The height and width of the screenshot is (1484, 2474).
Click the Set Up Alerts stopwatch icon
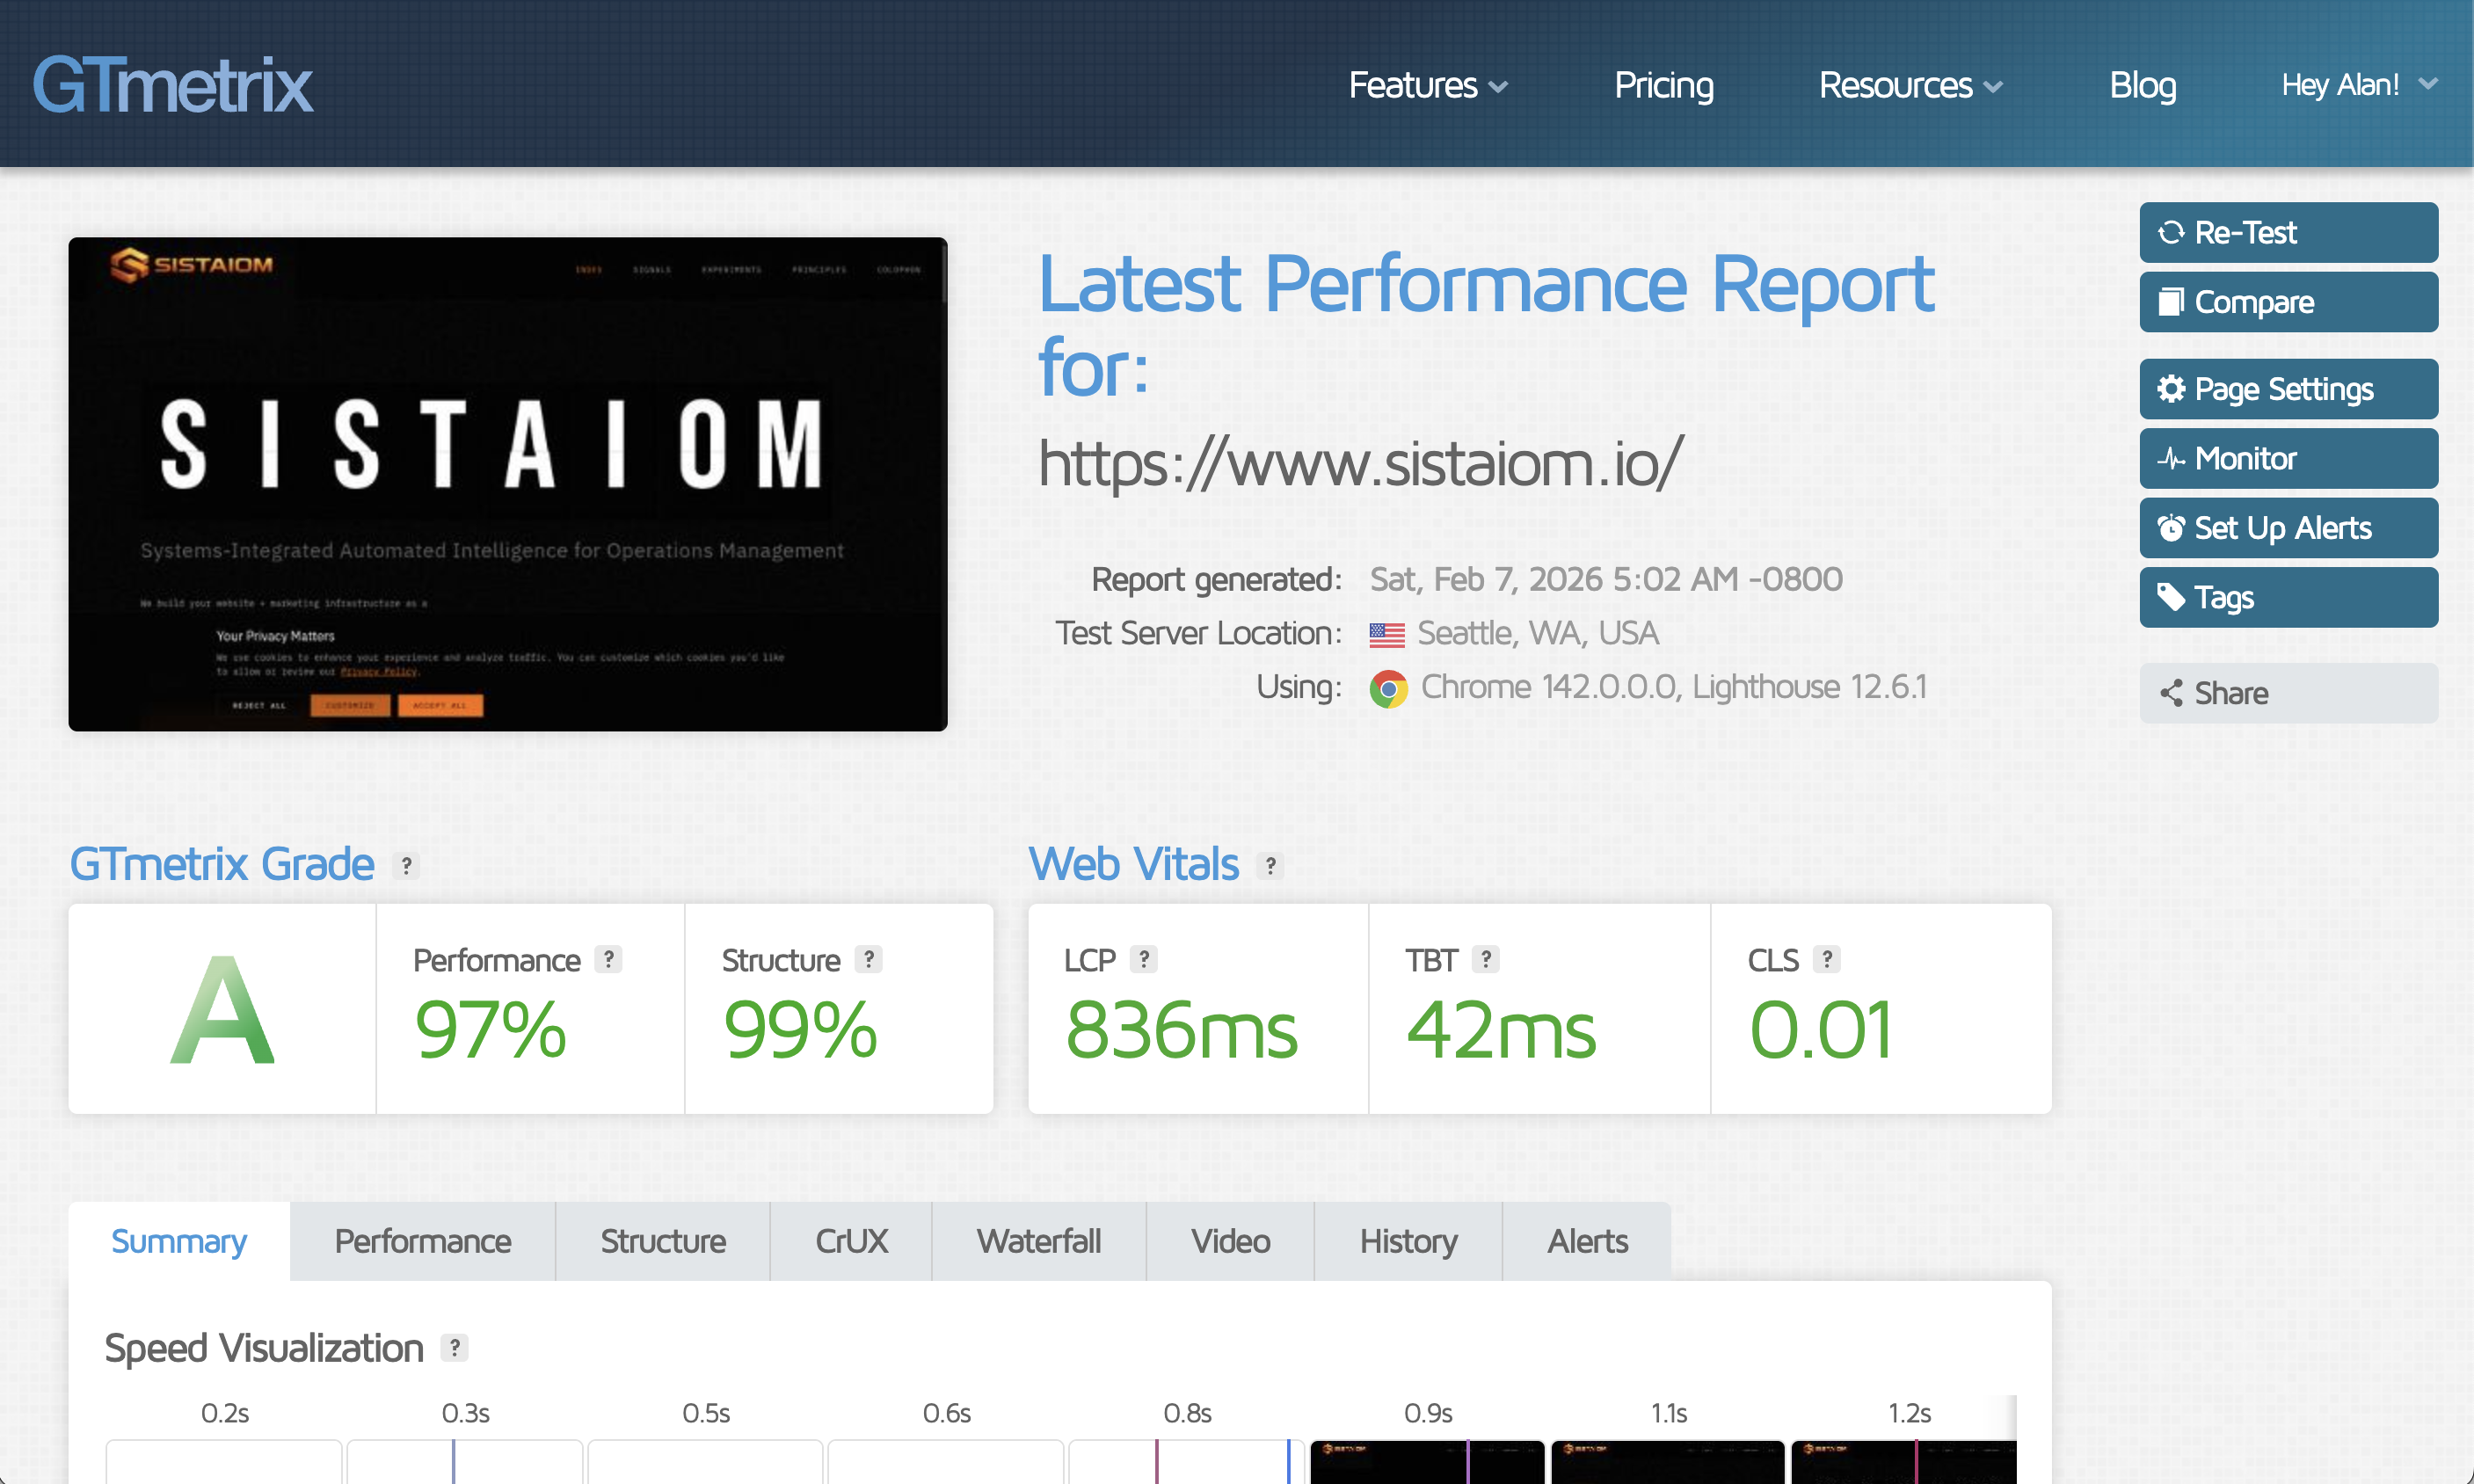[2172, 528]
